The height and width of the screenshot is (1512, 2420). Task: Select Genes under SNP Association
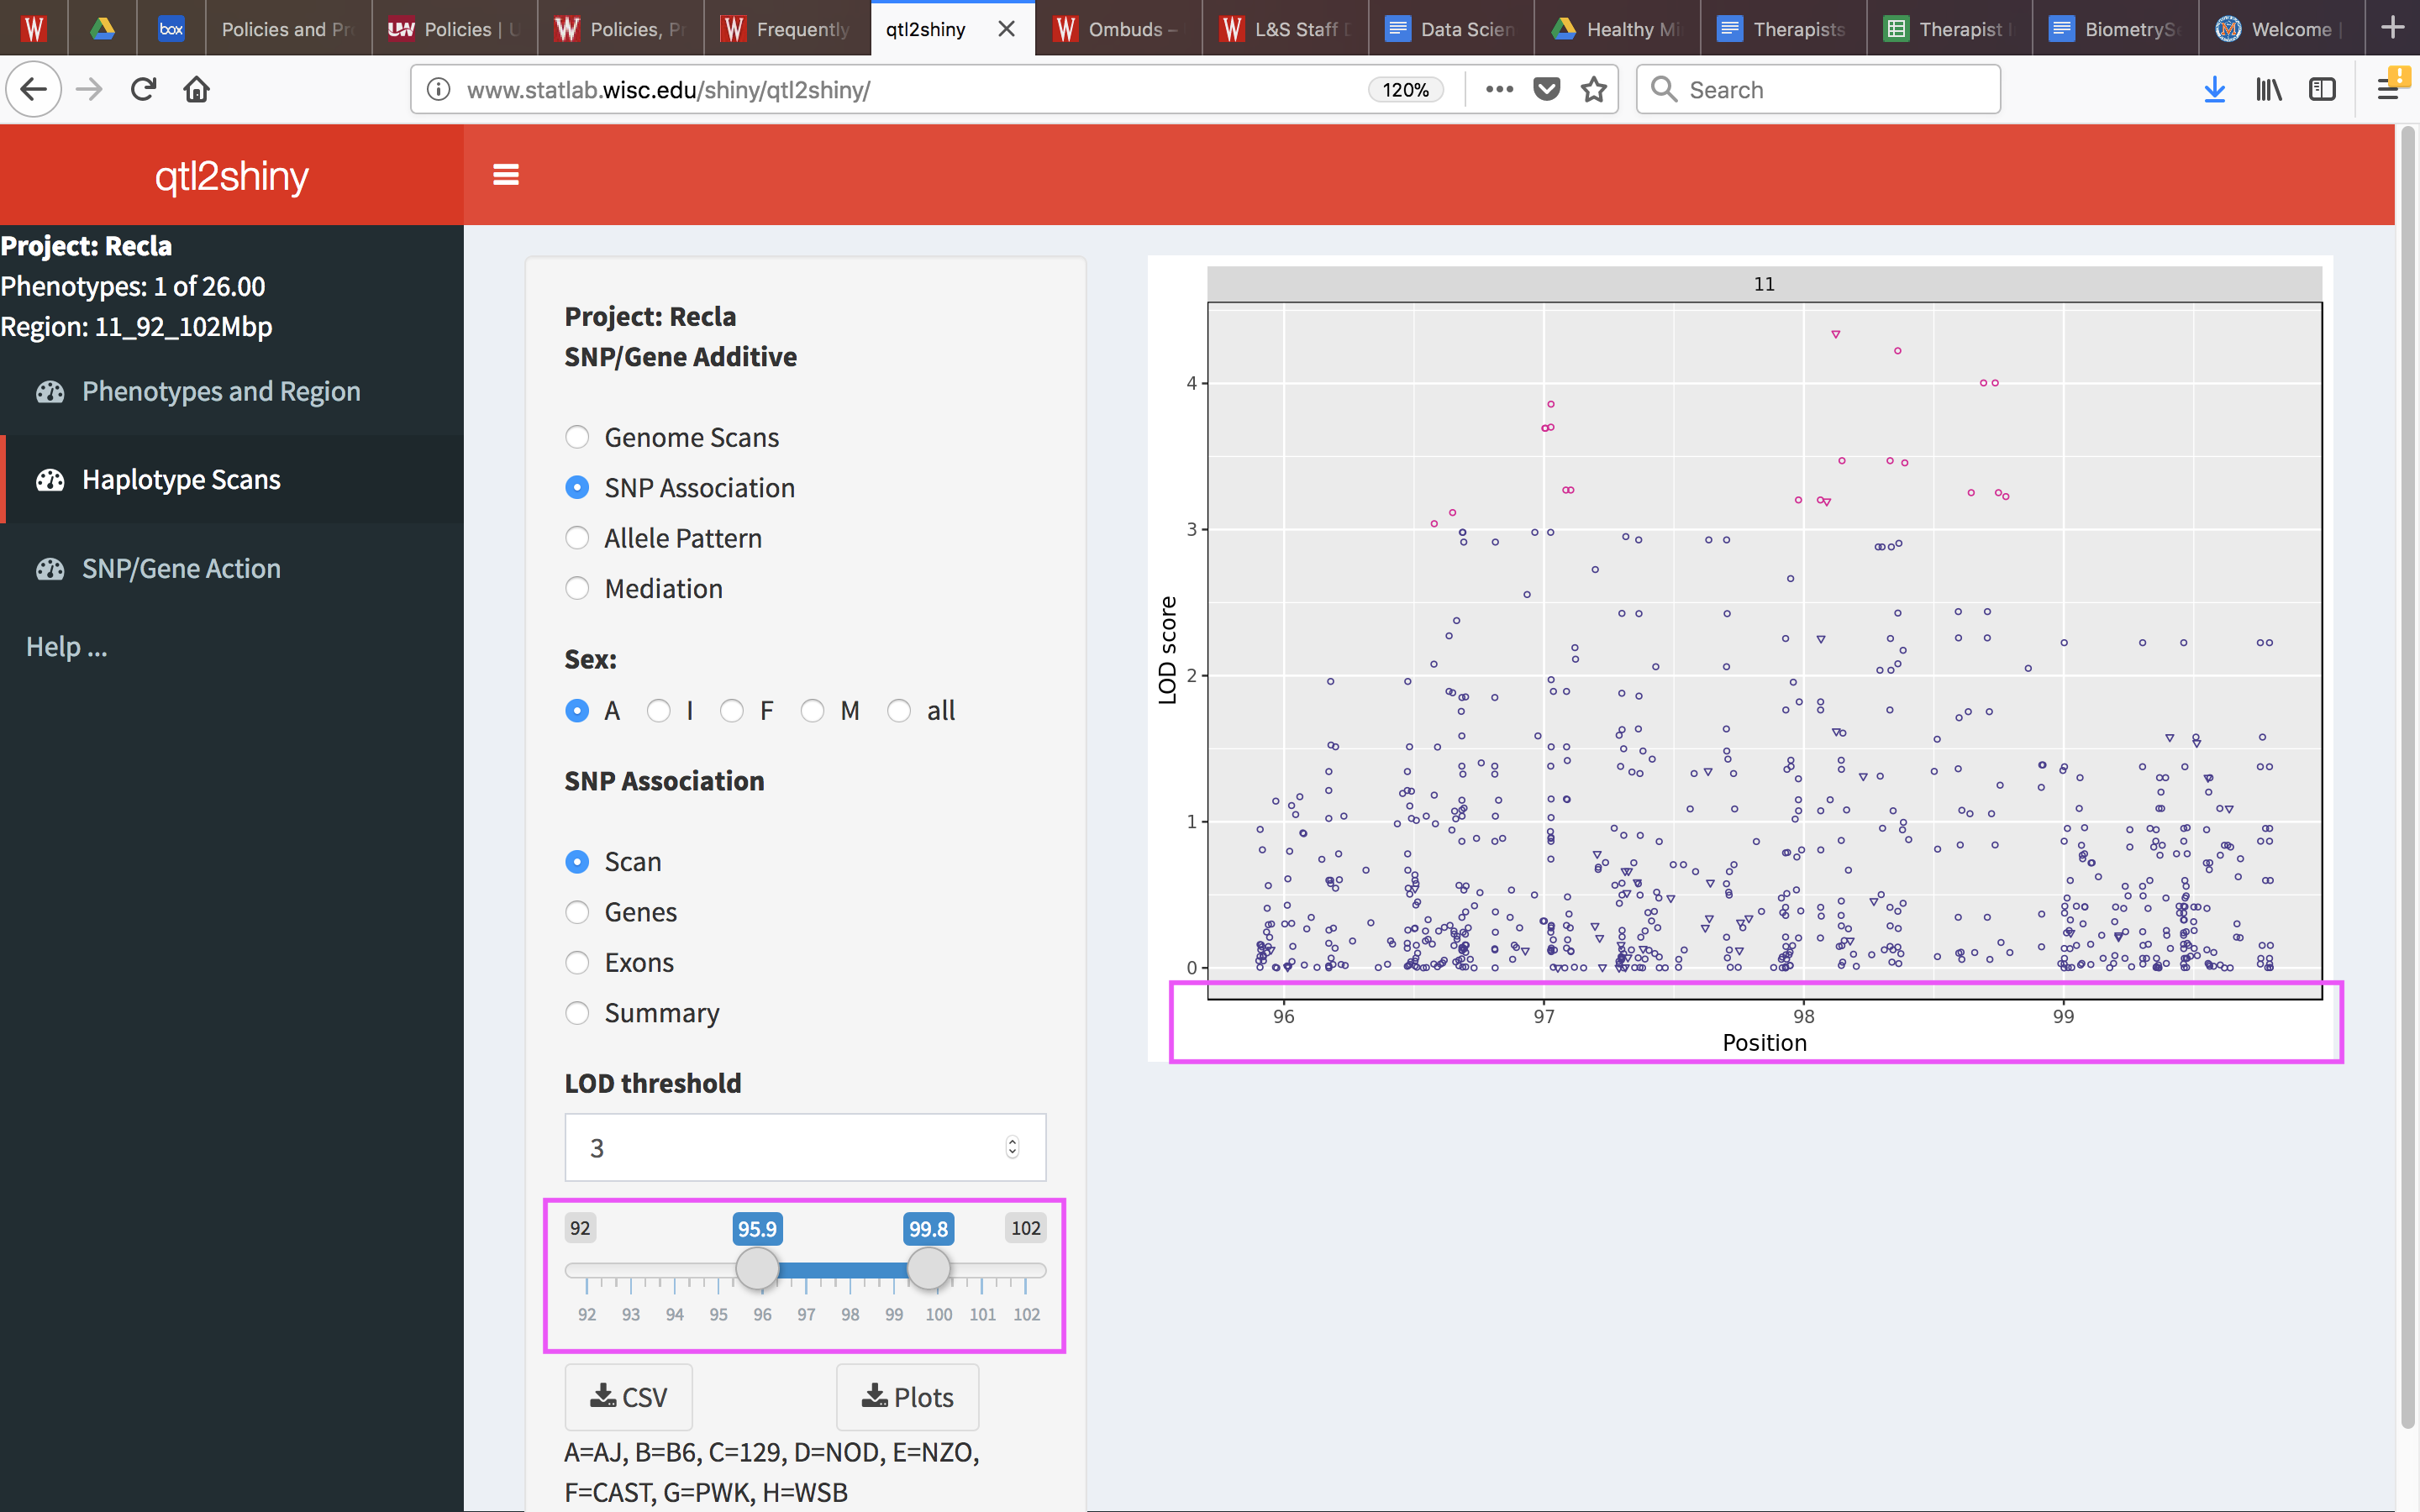(x=577, y=912)
